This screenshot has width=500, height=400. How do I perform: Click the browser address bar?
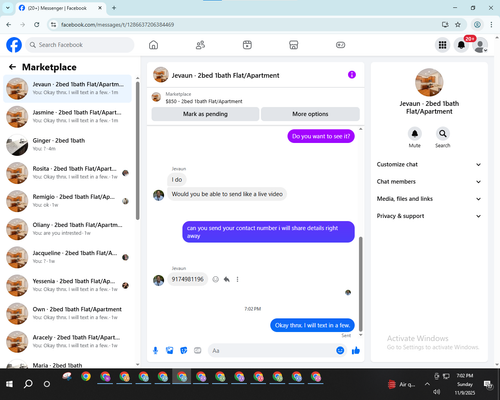(247, 25)
